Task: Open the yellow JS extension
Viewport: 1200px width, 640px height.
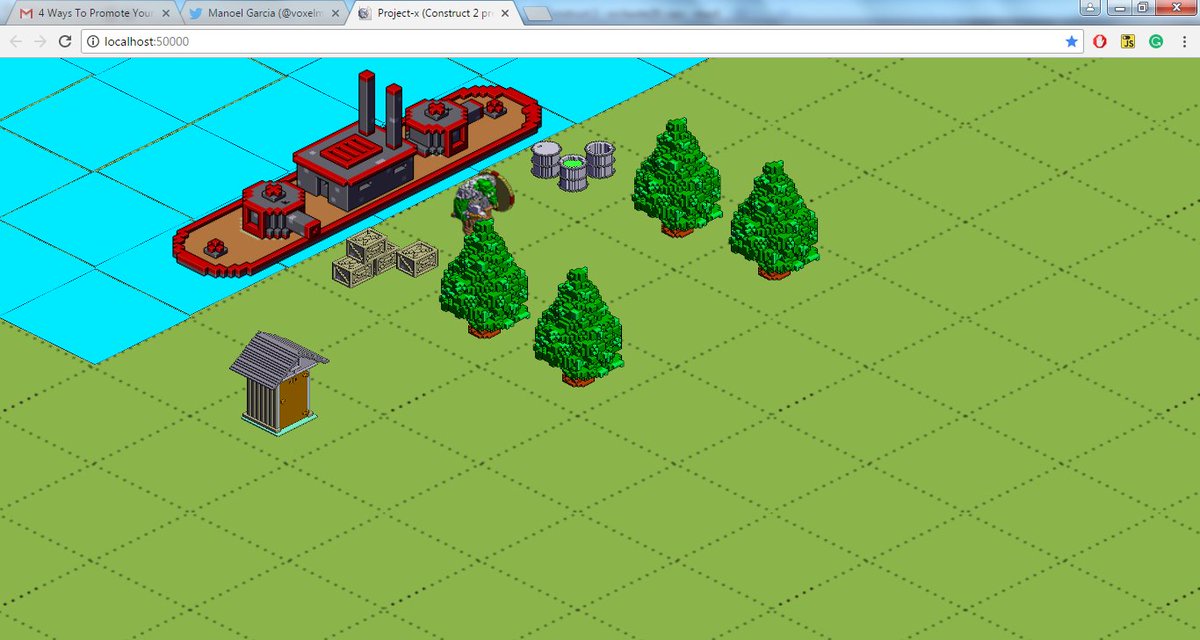Action: [1127, 42]
